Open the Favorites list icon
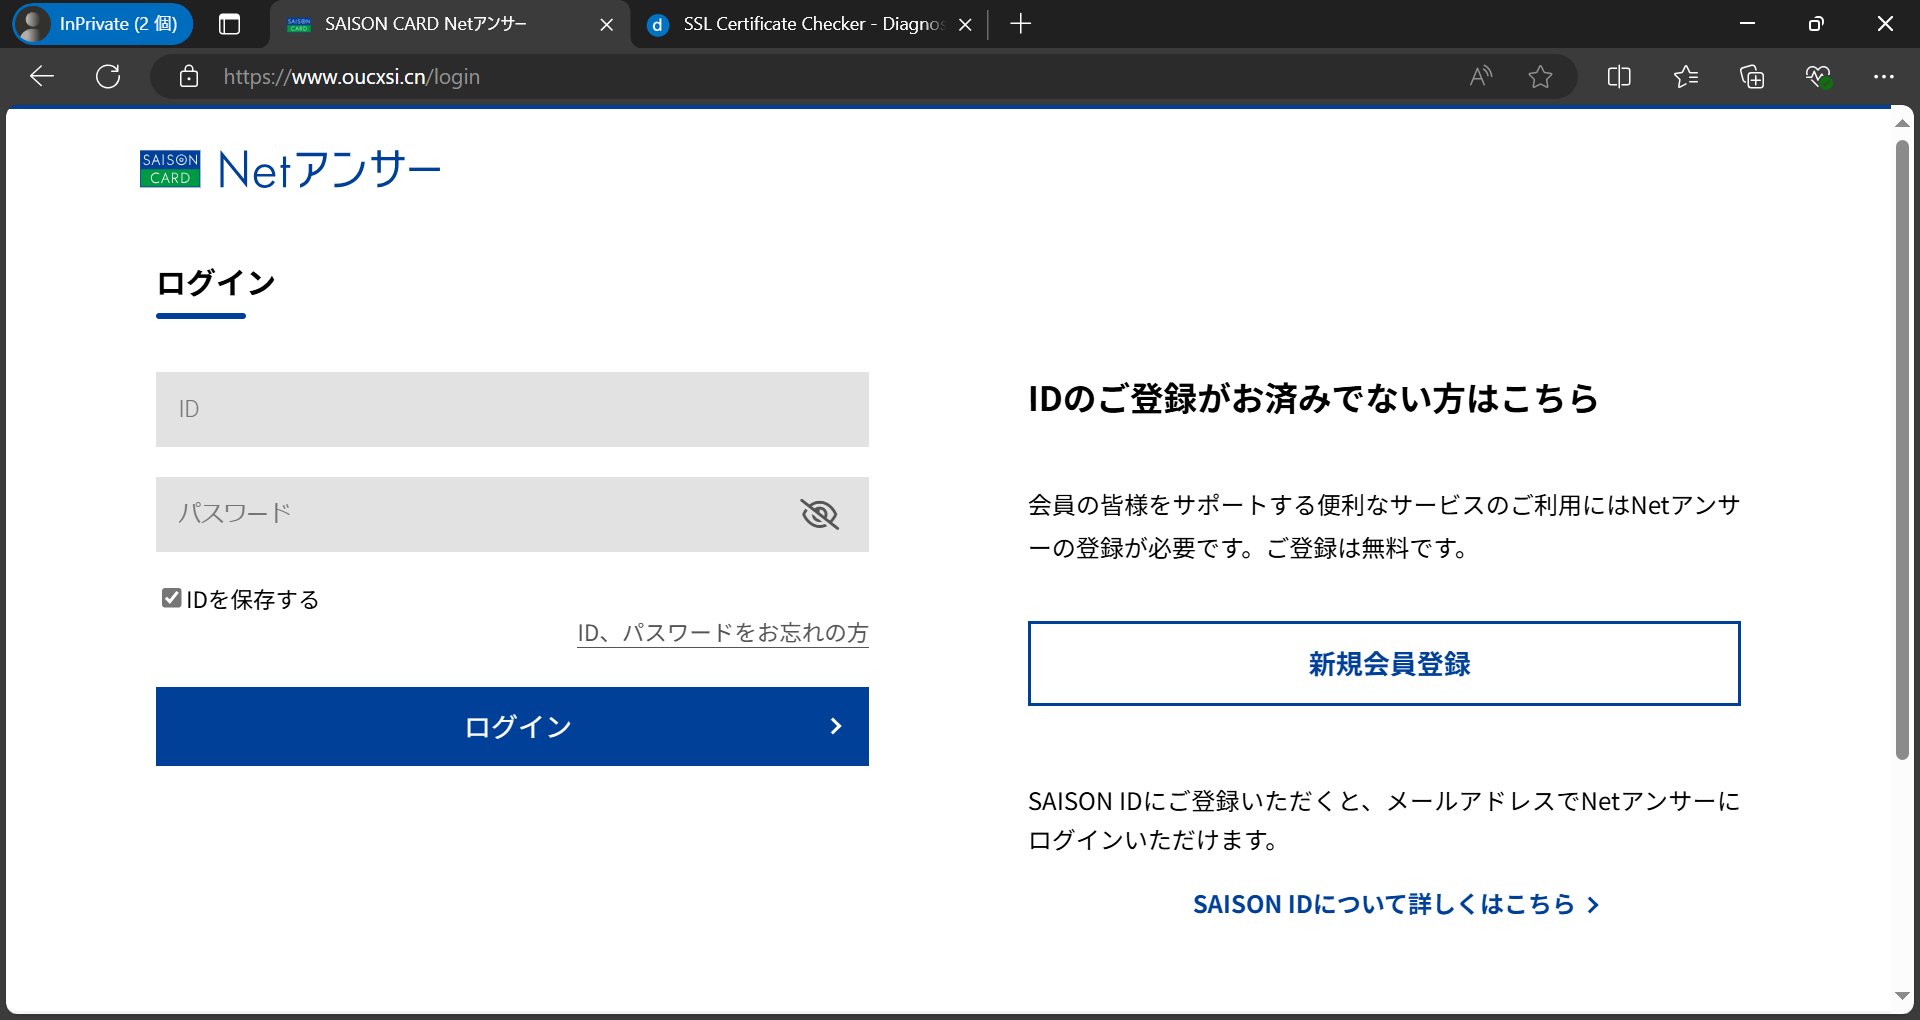The height and width of the screenshot is (1020, 1920). click(1686, 77)
